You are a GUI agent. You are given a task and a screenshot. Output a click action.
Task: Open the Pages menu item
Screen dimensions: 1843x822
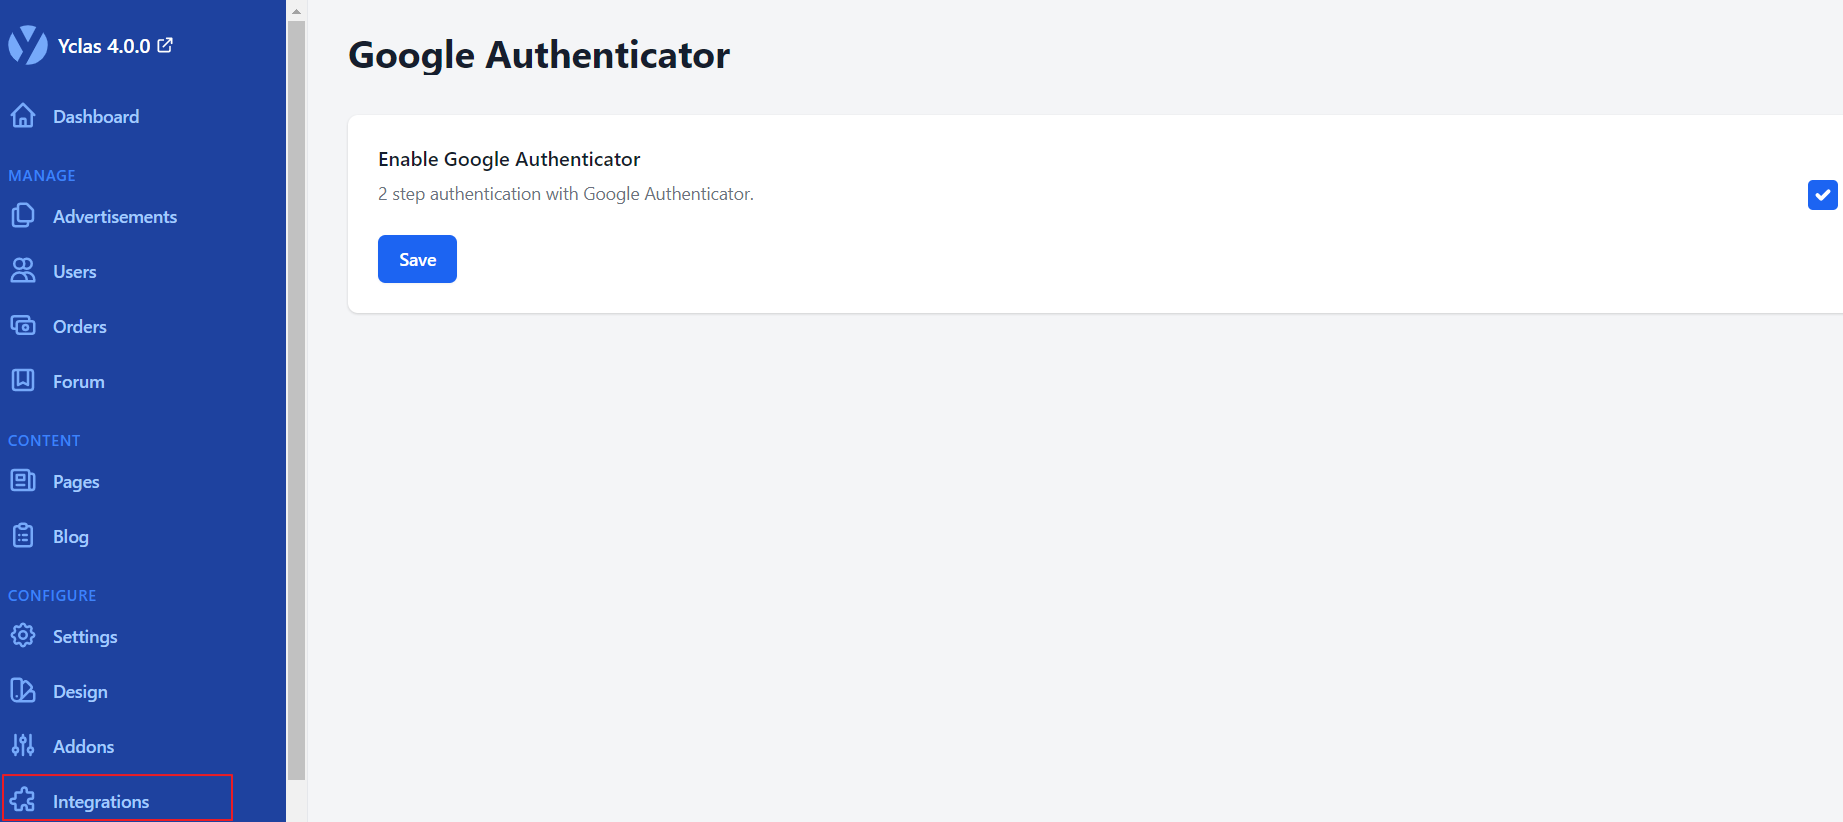[x=76, y=482]
